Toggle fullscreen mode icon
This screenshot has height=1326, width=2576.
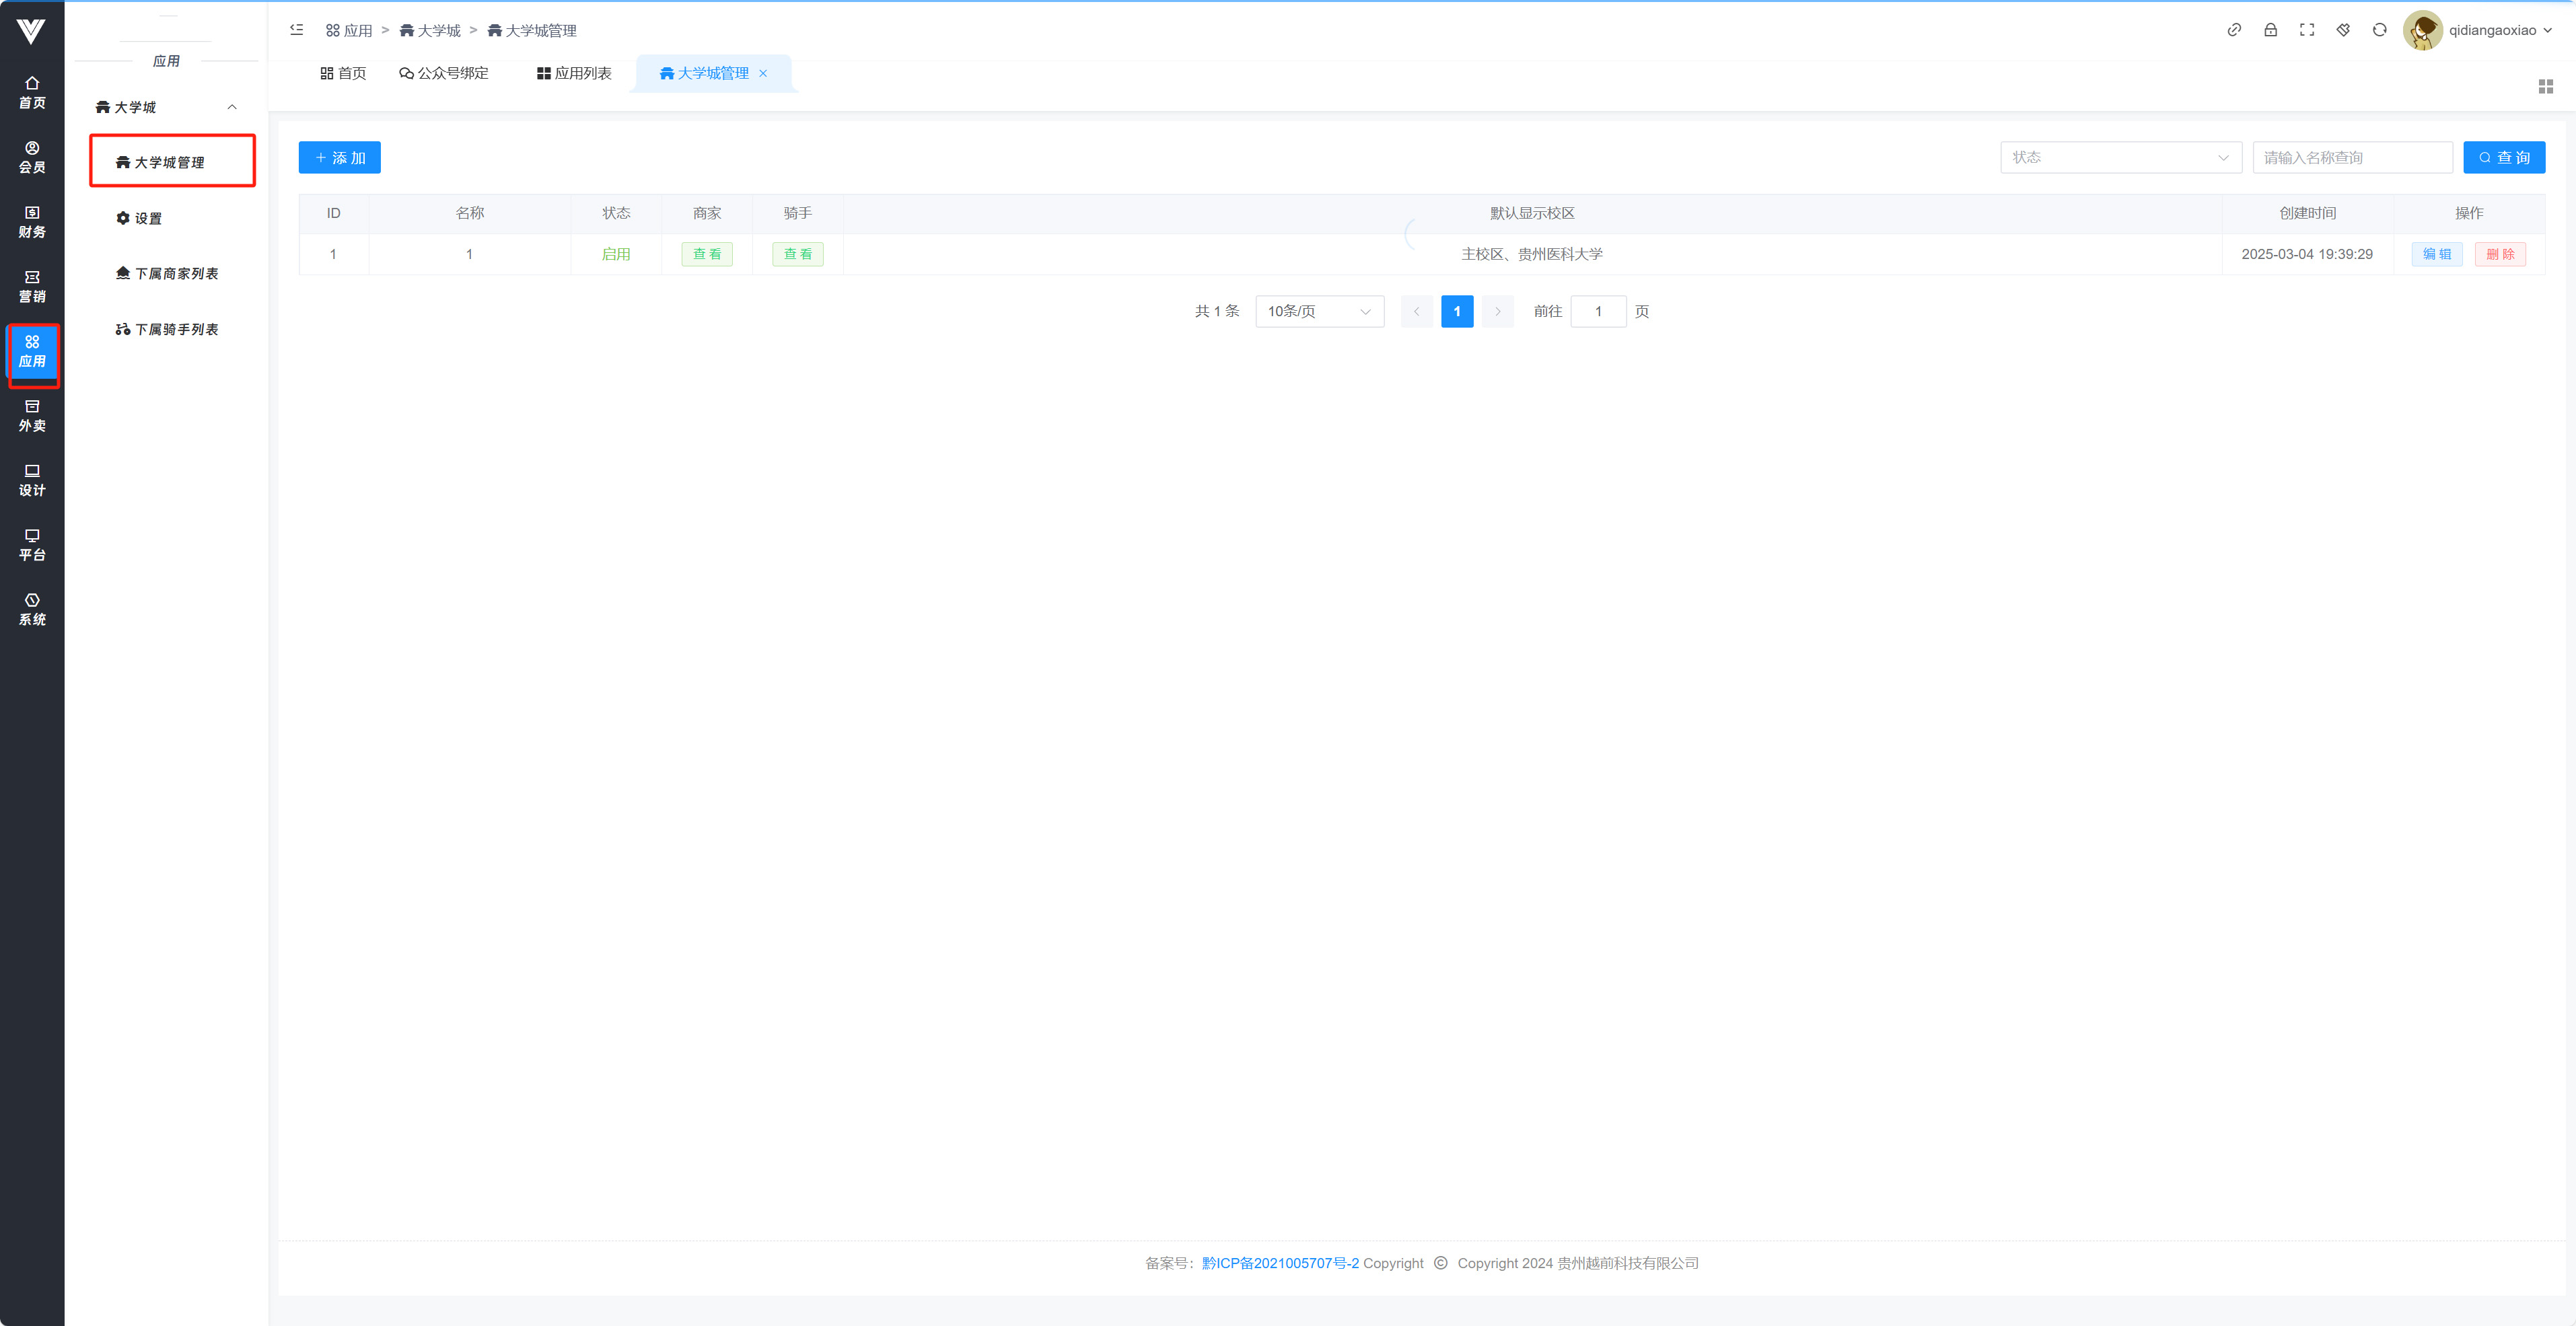tap(2307, 30)
